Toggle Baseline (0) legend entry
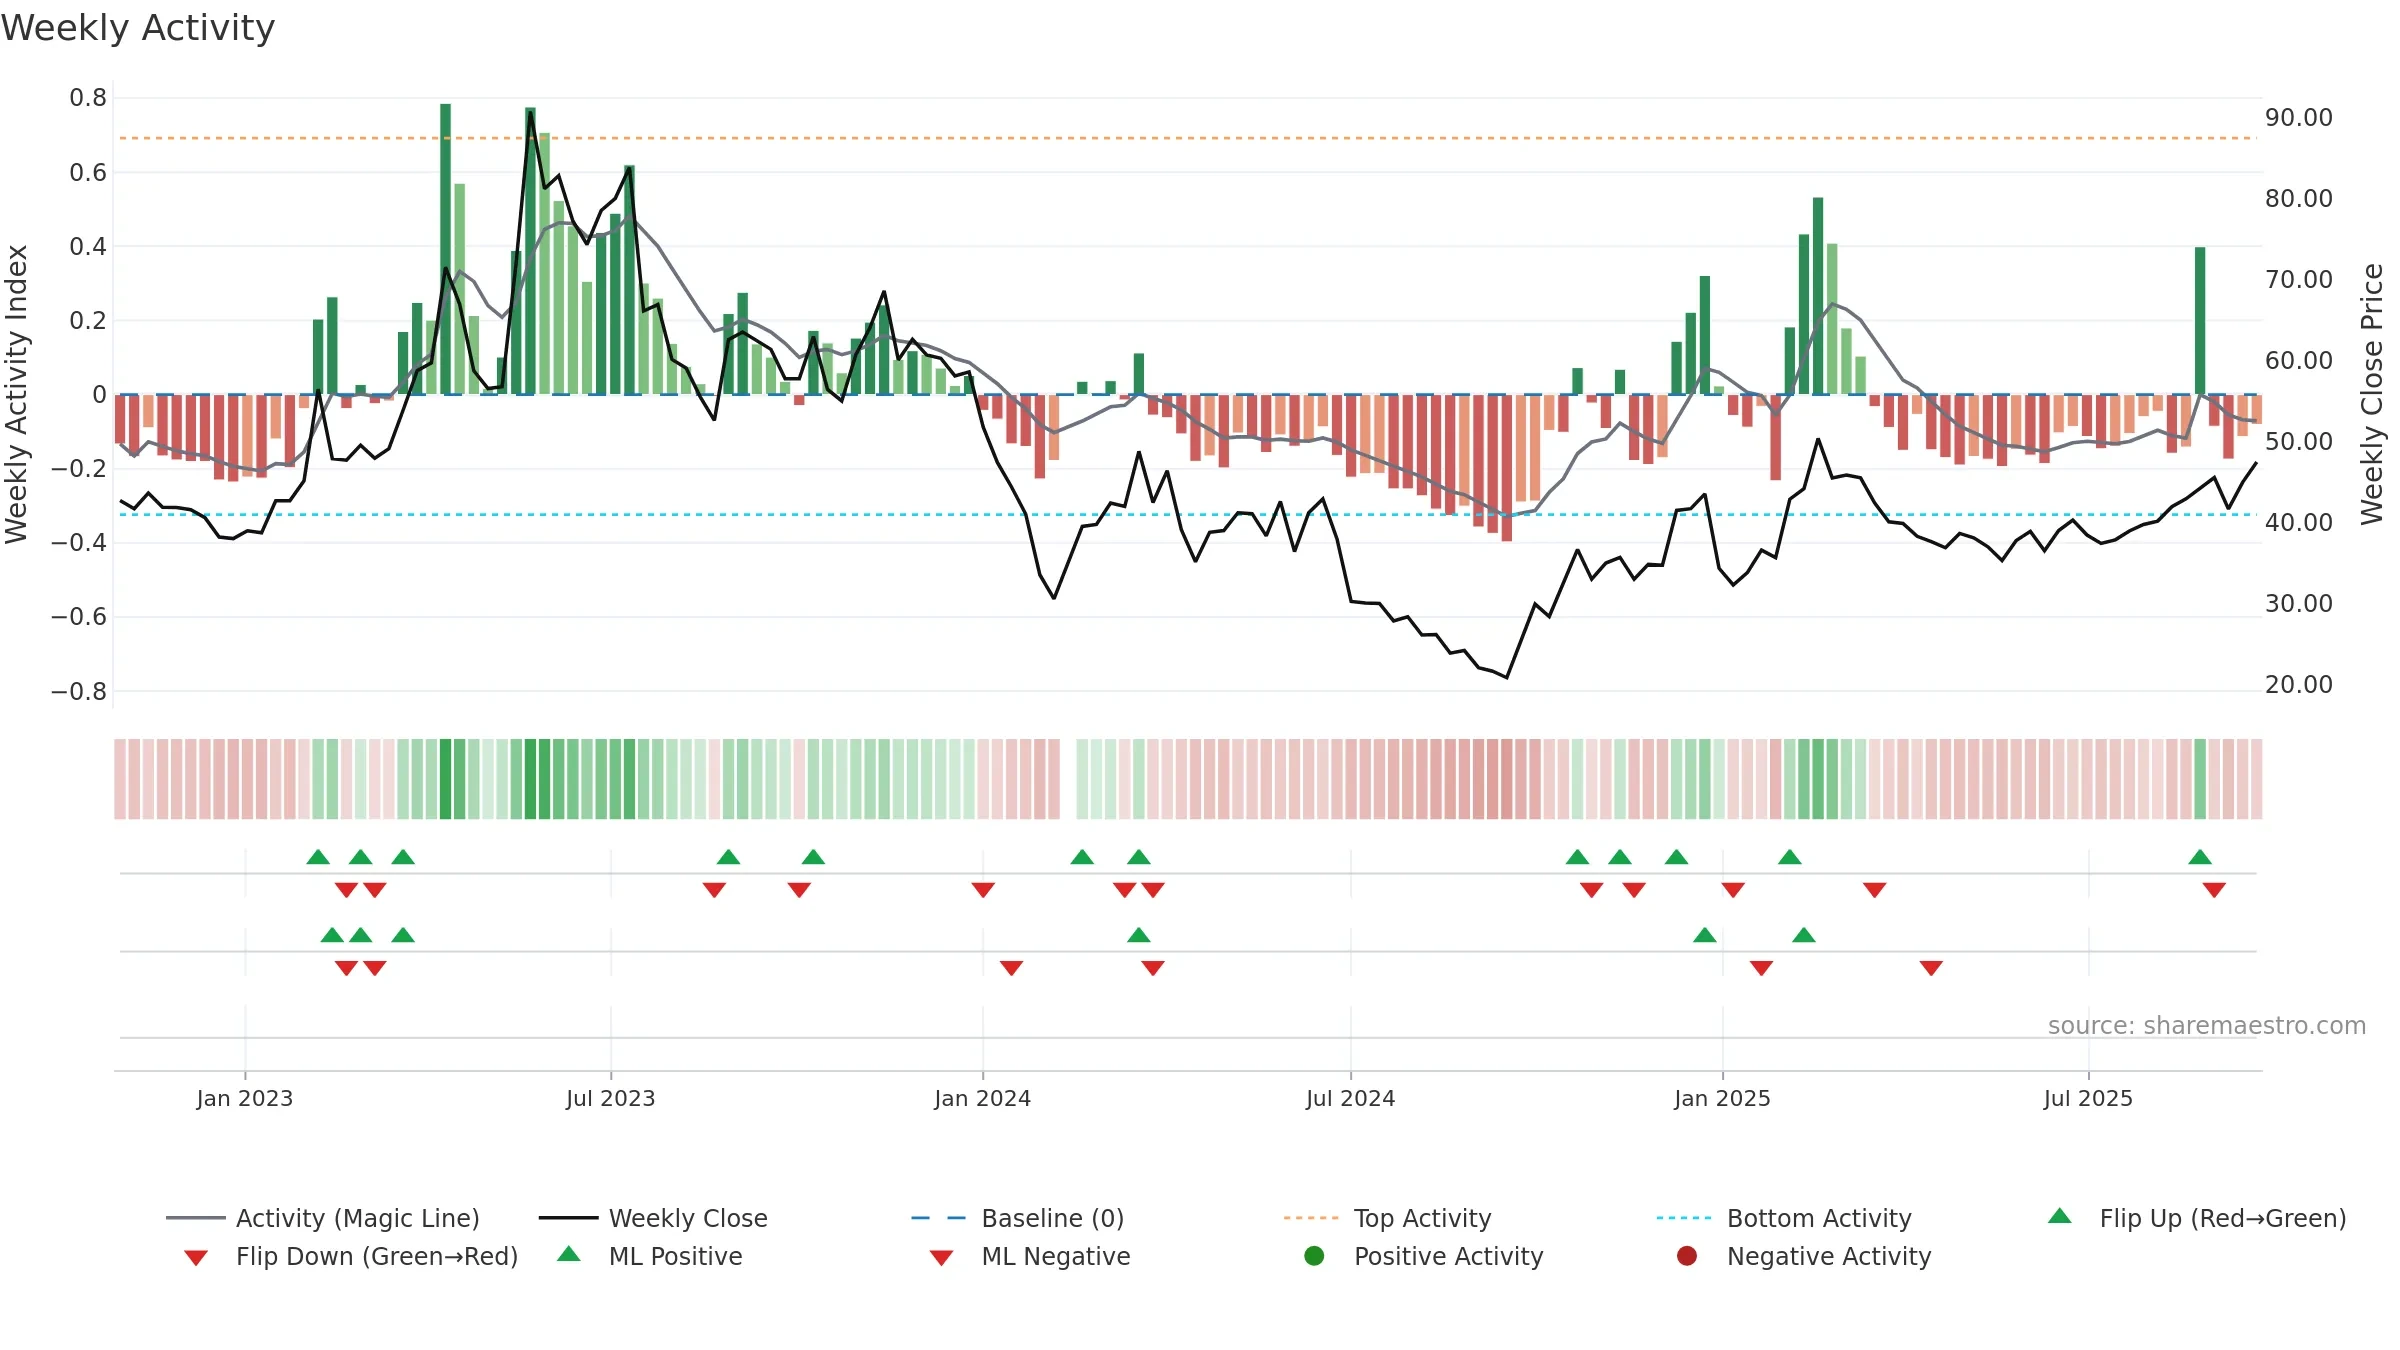This screenshot has width=2400, height=1350. point(1018,1218)
